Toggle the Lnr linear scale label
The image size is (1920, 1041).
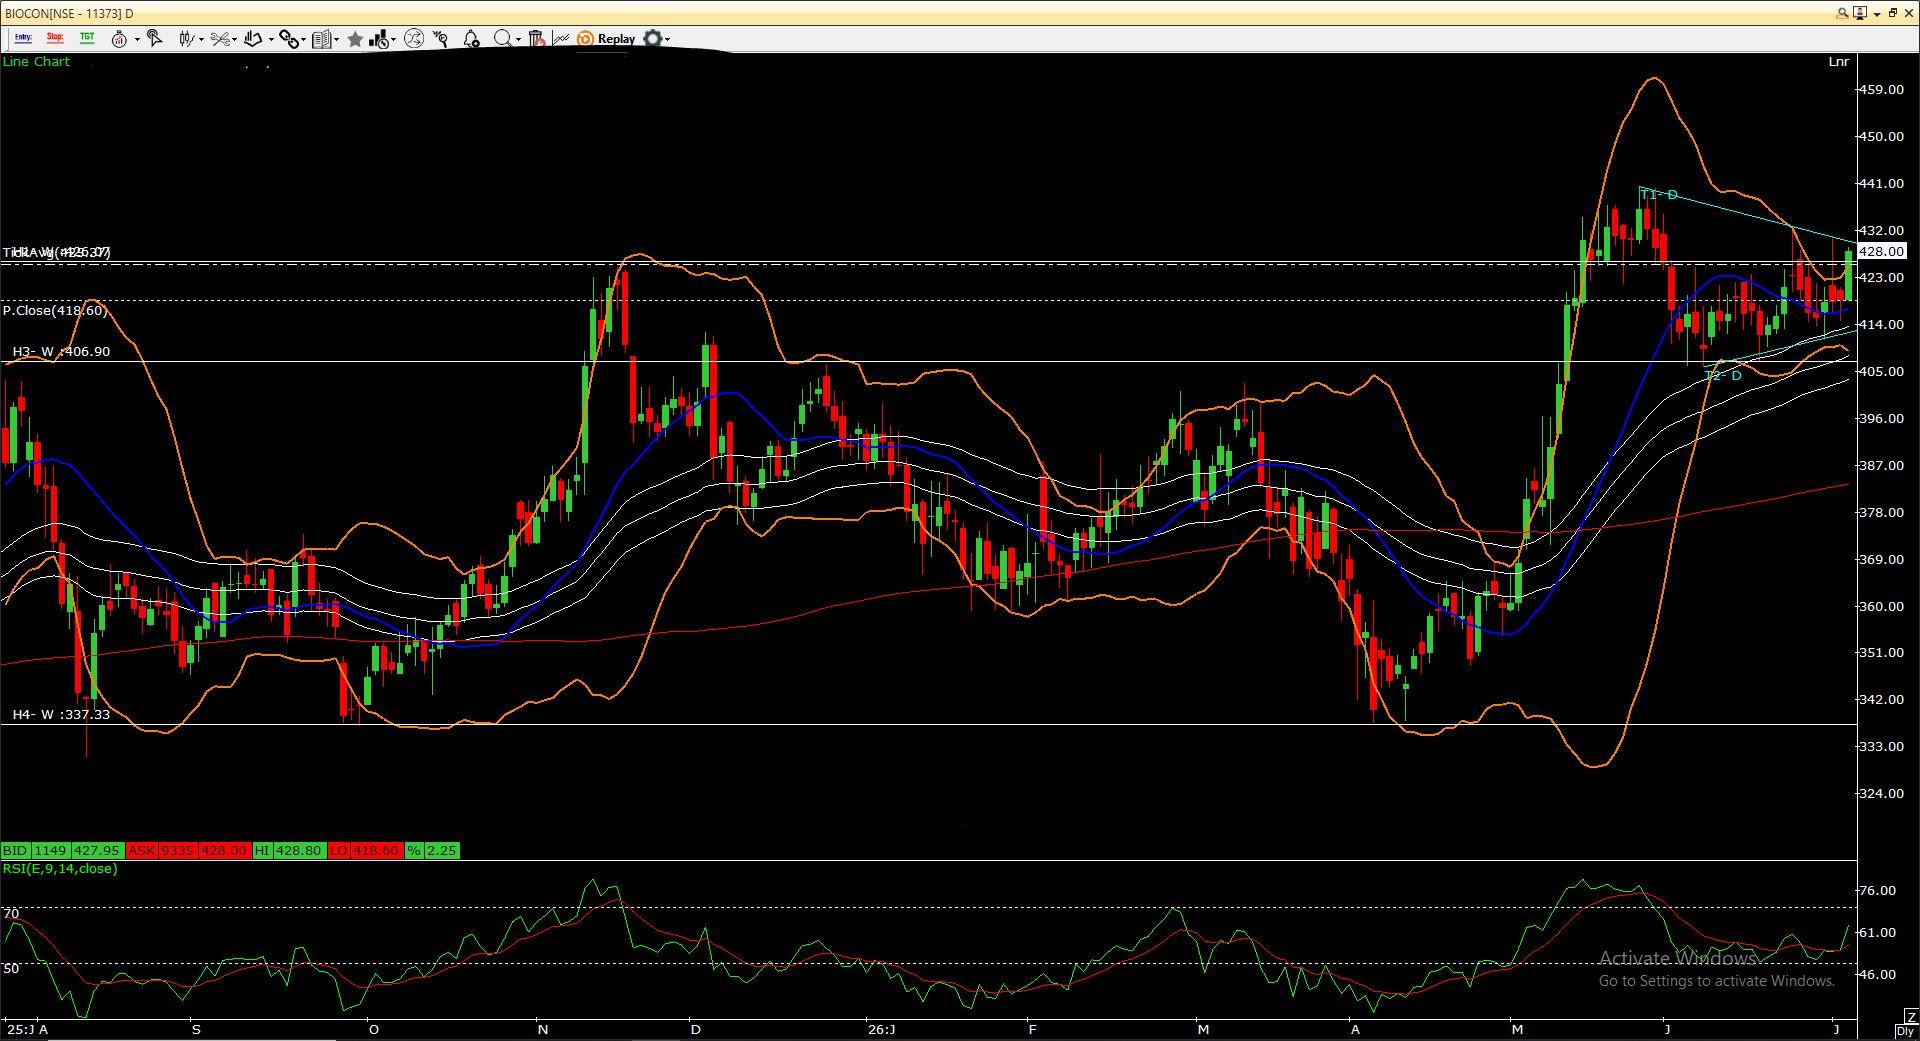[x=1838, y=62]
